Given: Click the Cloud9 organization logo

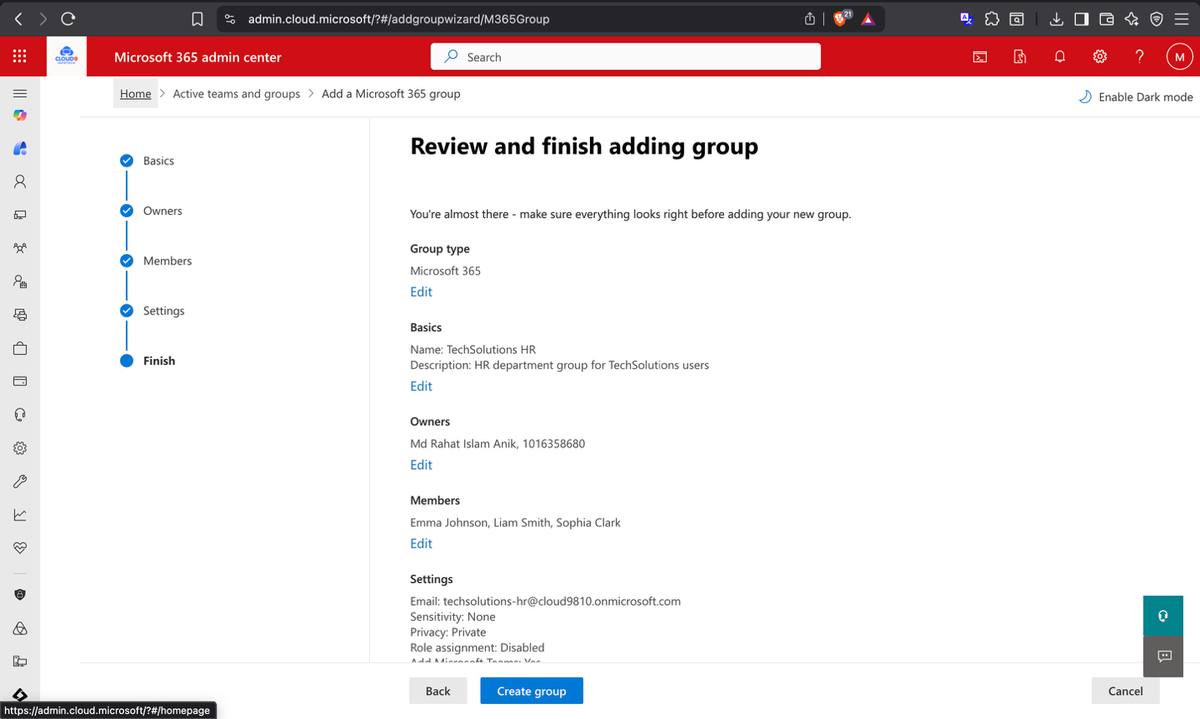Looking at the screenshot, I should (x=68, y=57).
